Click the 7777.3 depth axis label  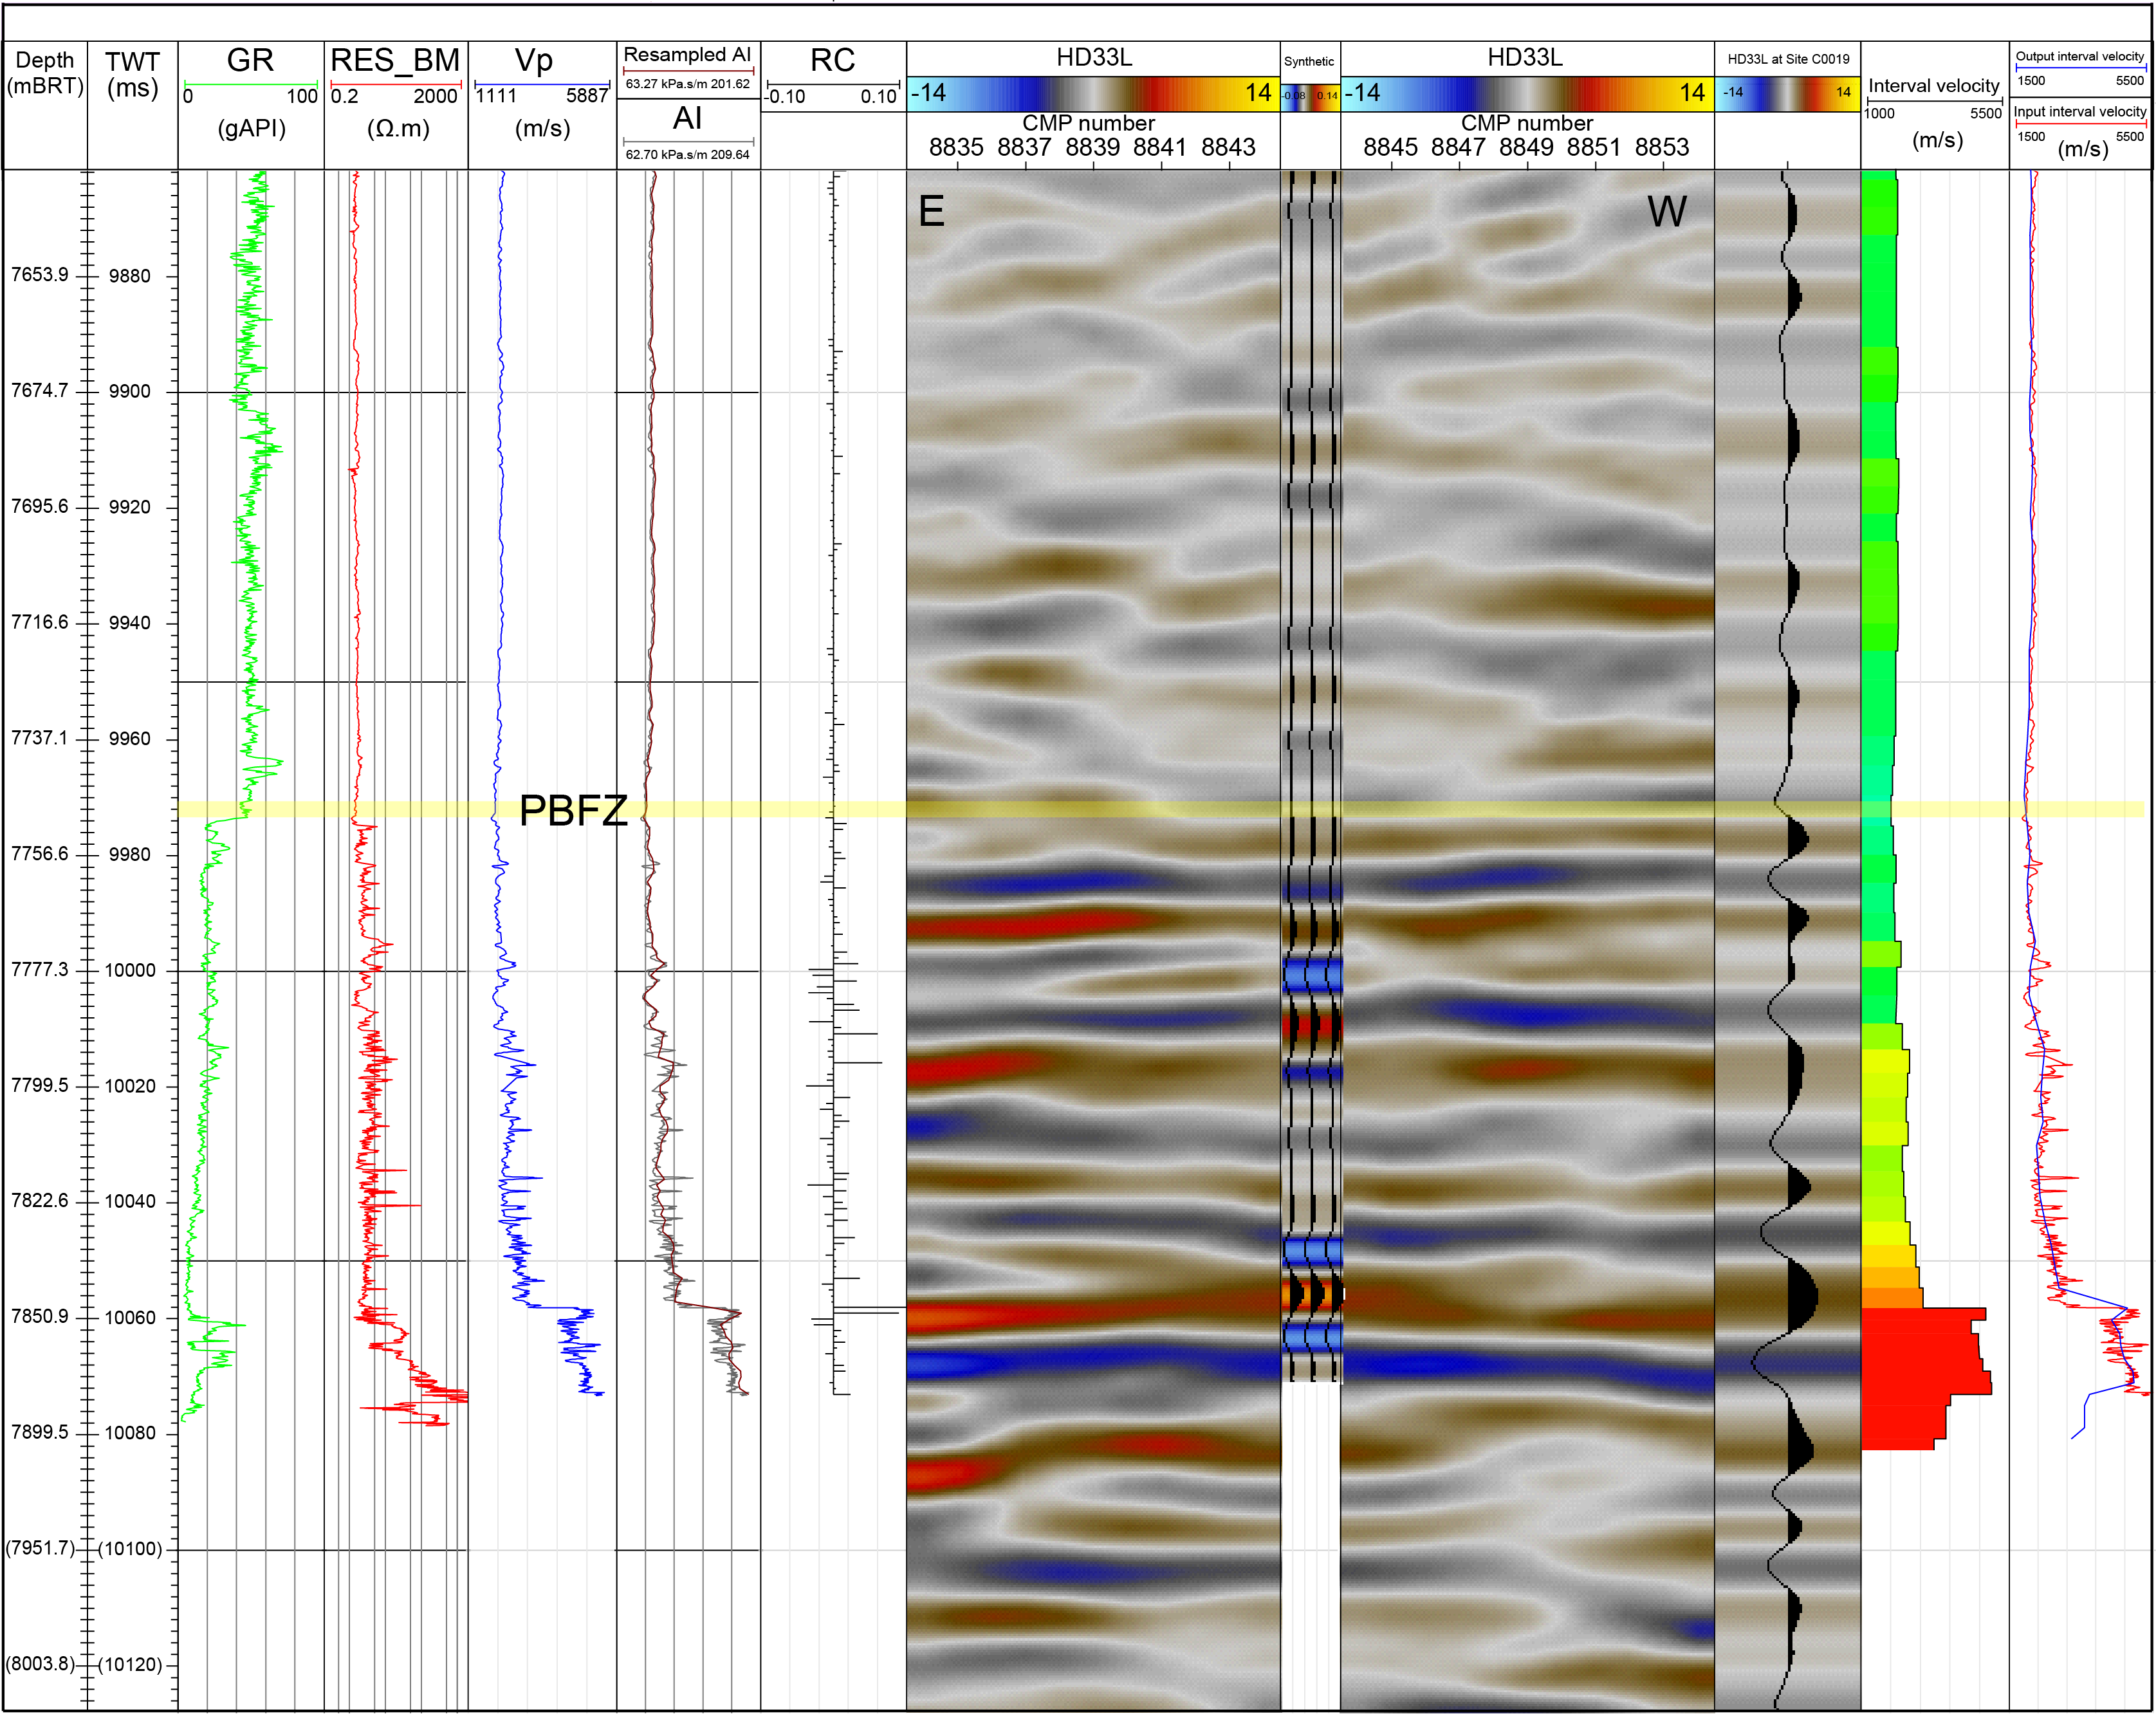tap(40, 970)
